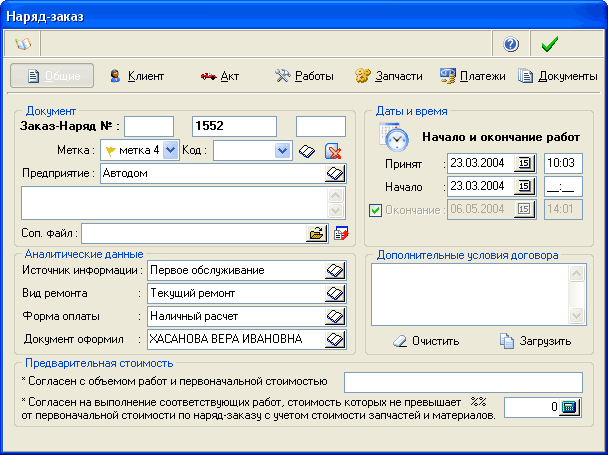
Task: Expand the Код dropdown list
Action: pyautogui.click(x=282, y=150)
